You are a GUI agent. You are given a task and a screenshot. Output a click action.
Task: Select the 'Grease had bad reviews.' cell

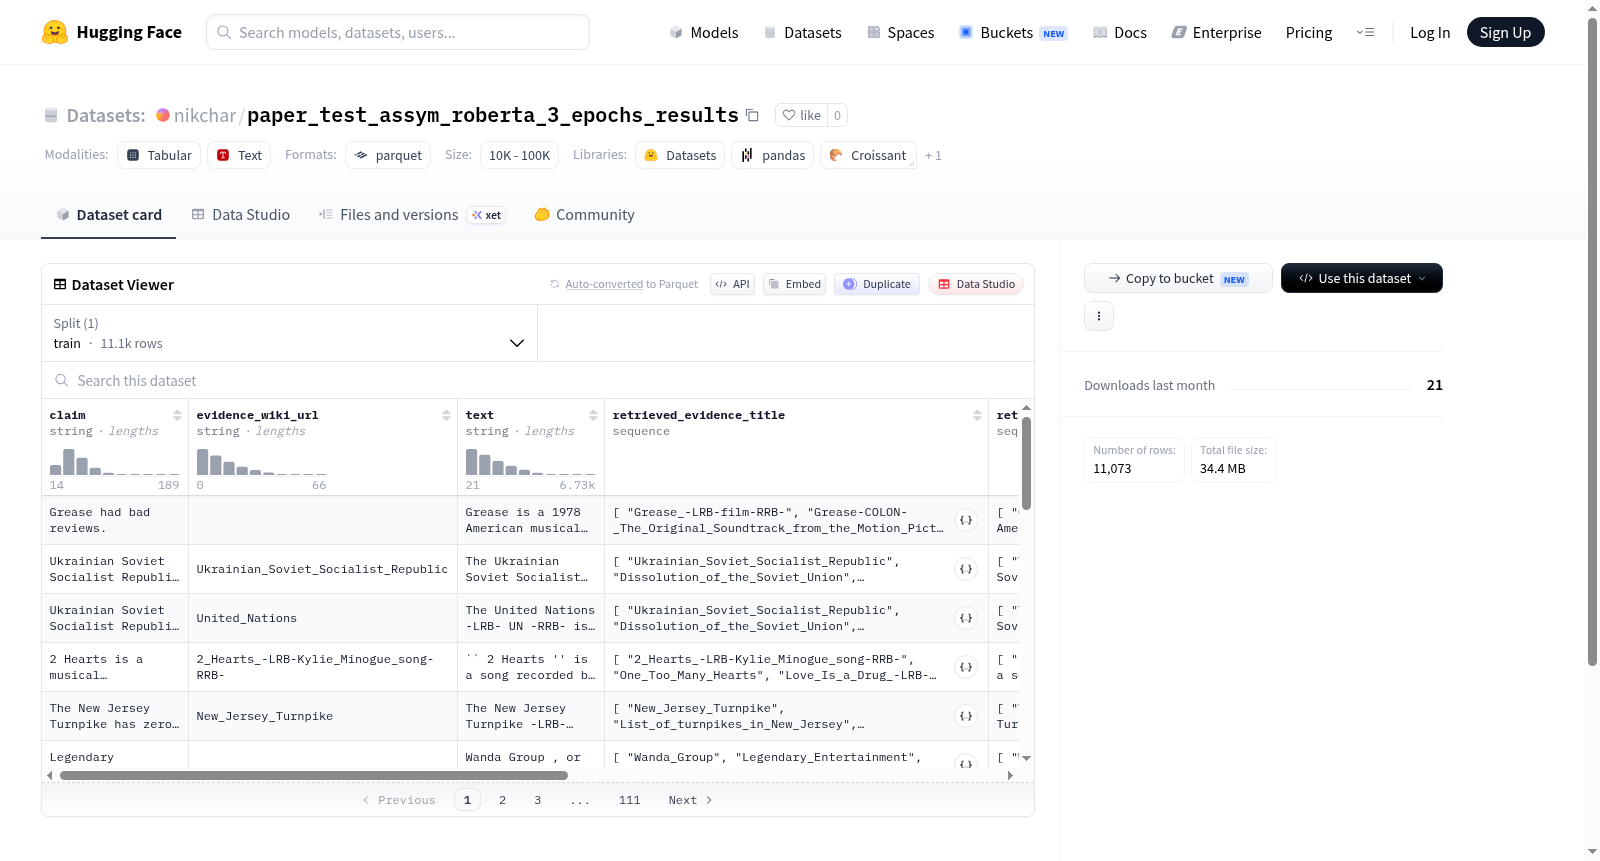coord(115,520)
